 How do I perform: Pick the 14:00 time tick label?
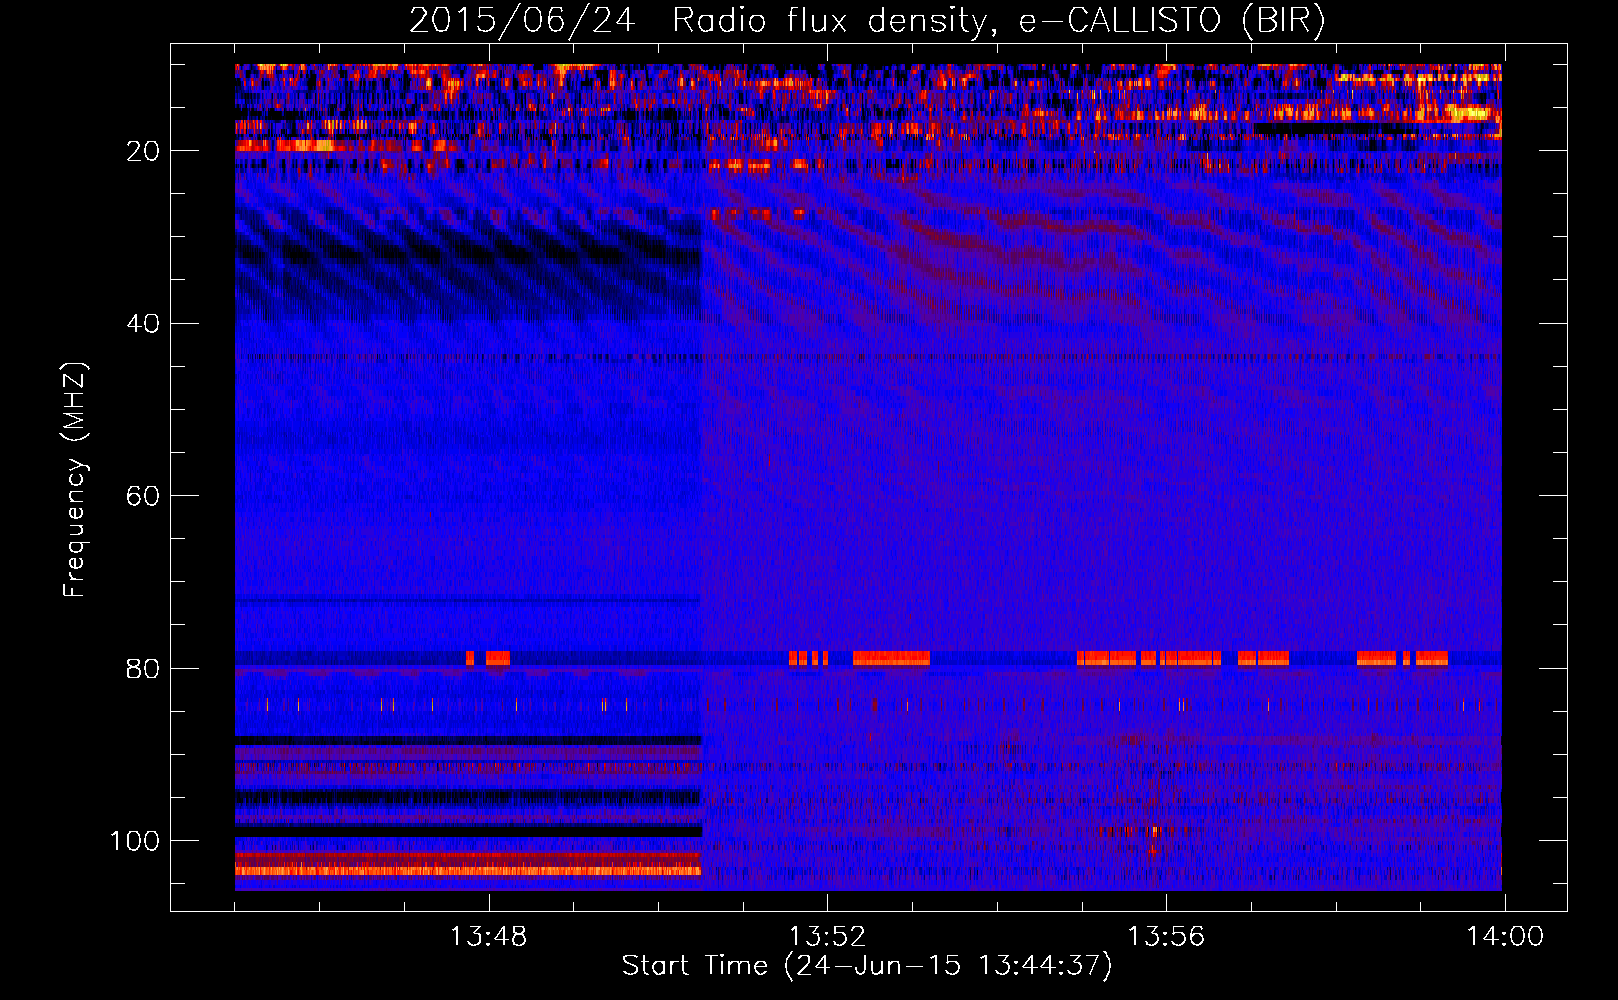click(1505, 937)
